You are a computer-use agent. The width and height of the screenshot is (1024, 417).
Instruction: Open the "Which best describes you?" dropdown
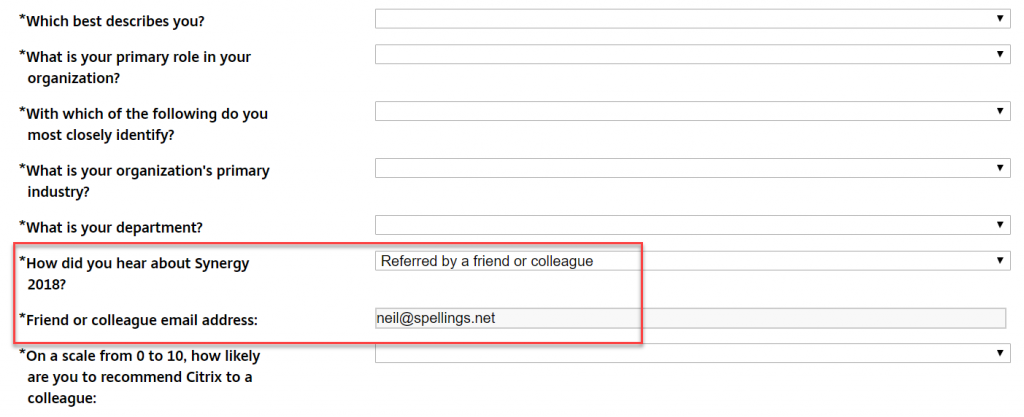[x=690, y=19]
